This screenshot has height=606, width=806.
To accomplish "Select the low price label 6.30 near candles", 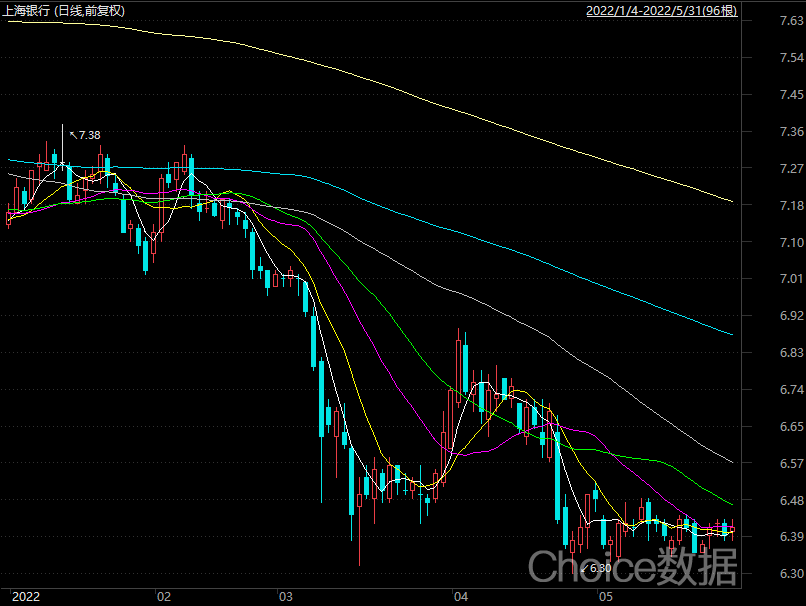I will [600, 568].
